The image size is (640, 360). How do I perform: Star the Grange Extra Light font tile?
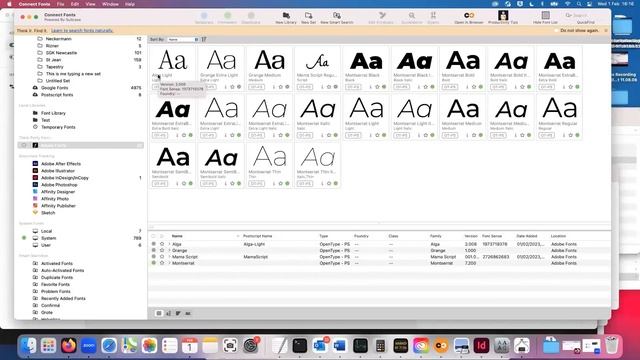tap(232, 87)
